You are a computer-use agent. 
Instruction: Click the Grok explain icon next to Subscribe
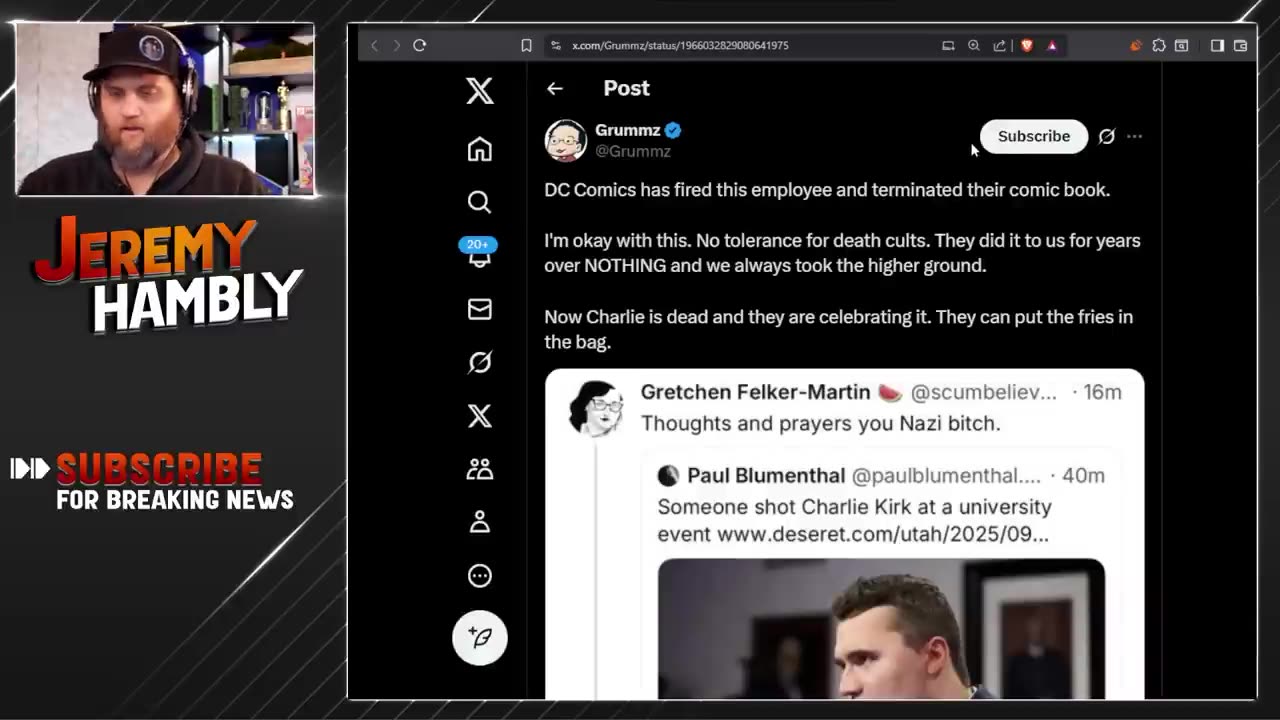pos(1106,136)
